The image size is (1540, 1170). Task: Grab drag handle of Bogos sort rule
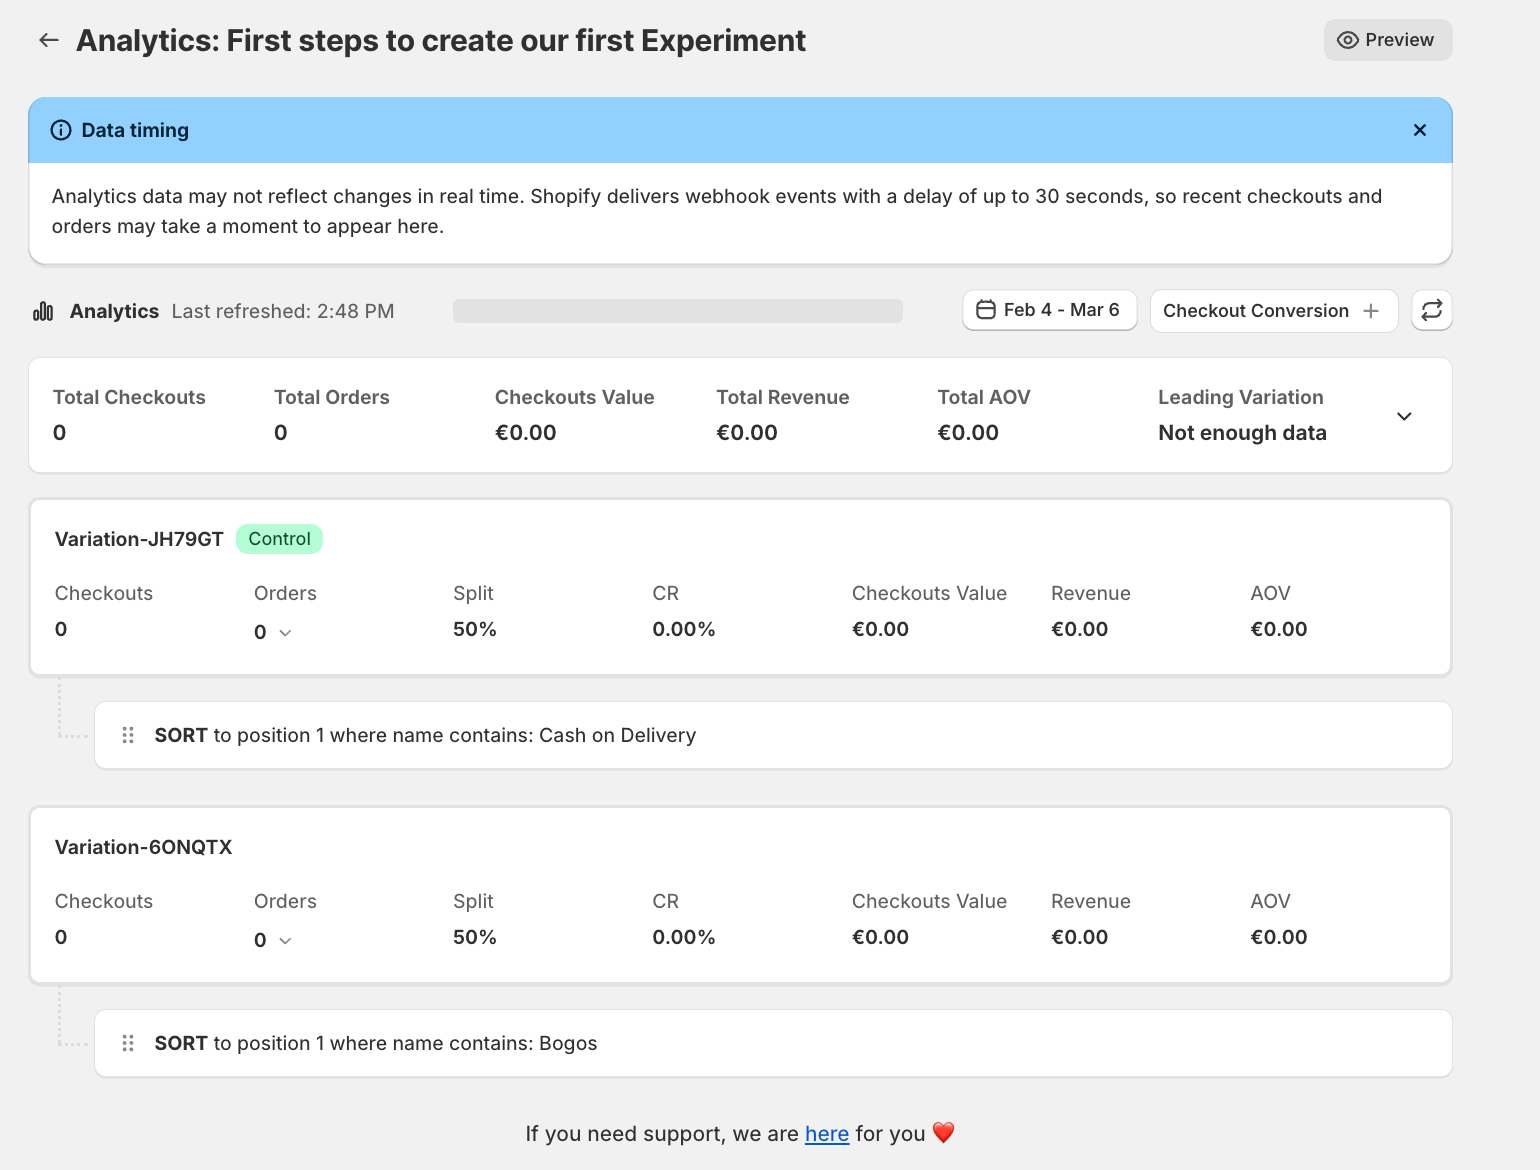coord(128,1043)
